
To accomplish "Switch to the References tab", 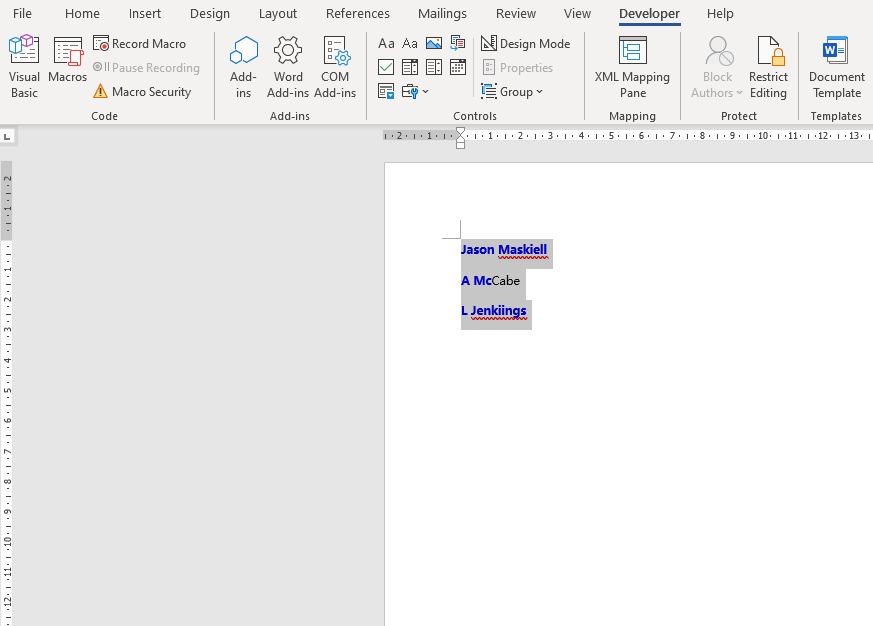I will click(x=358, y=13).
